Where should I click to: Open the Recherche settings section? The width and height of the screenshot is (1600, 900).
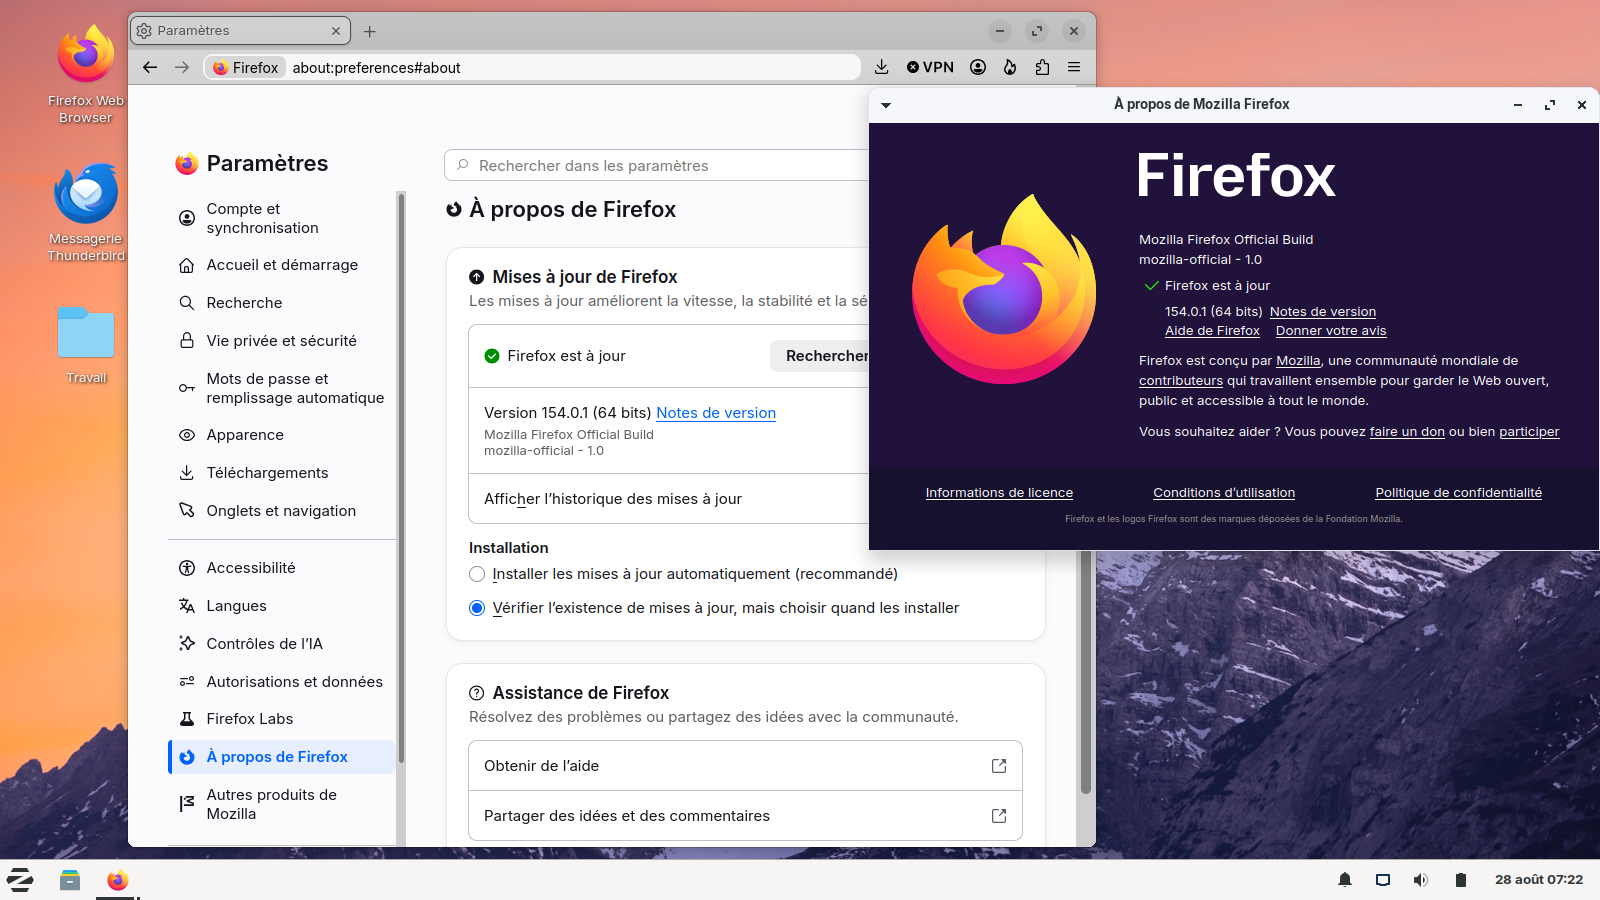282,303
